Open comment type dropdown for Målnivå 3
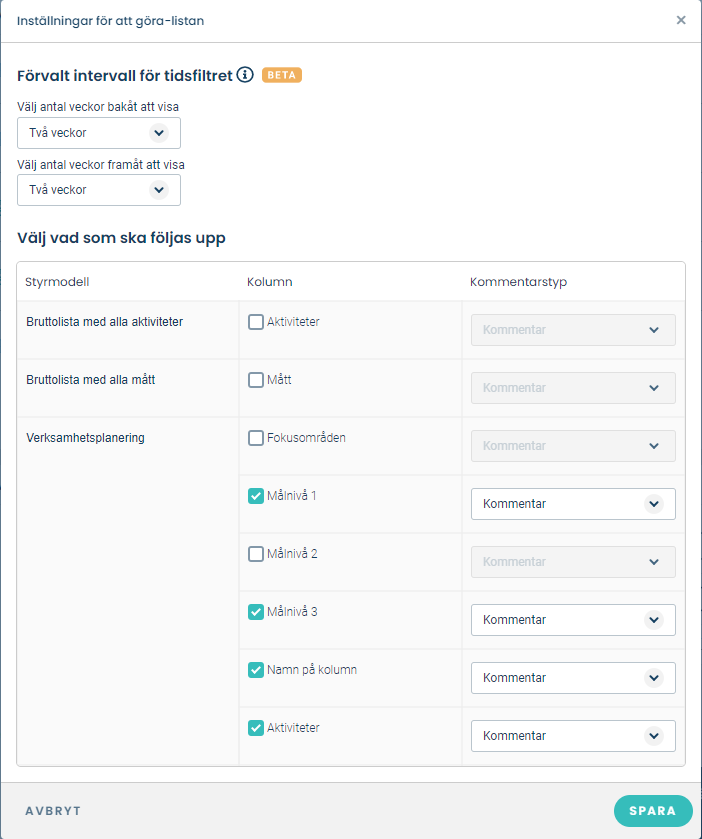This screenshot has height=839, width=702. coord(573,620)
